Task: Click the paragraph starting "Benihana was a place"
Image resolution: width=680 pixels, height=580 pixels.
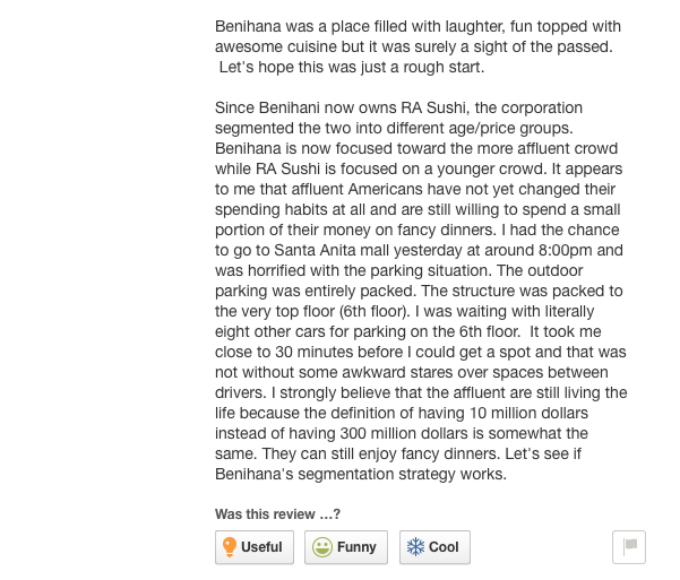Action: click(418, 47)
